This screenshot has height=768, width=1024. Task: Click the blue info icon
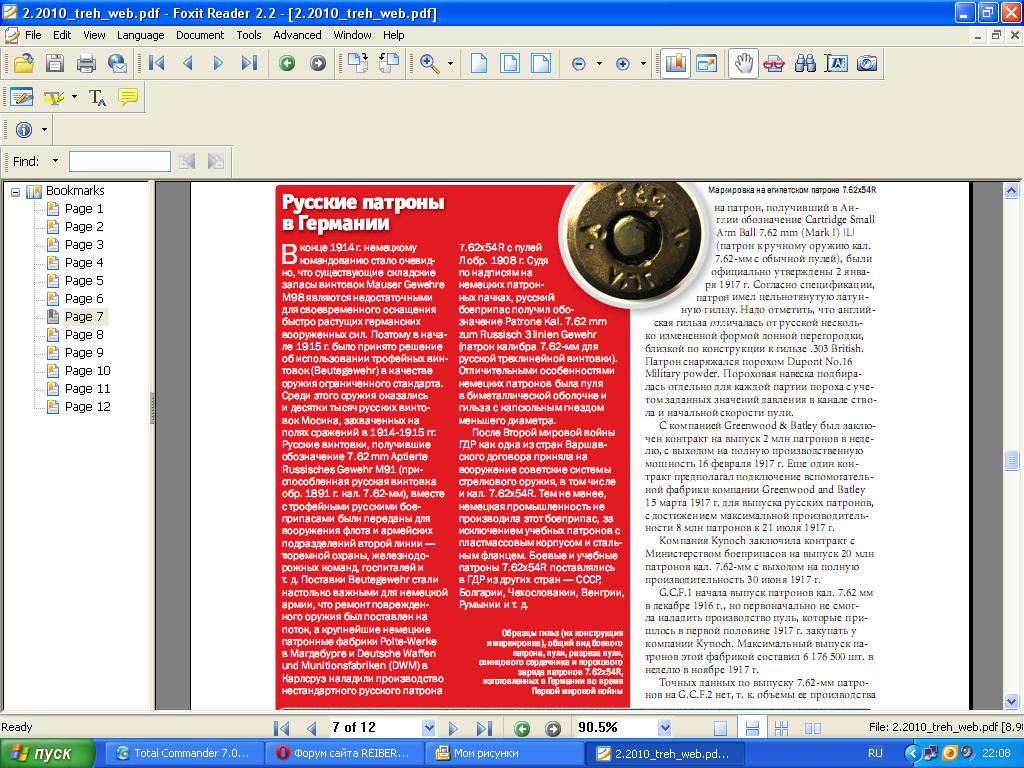24,130
